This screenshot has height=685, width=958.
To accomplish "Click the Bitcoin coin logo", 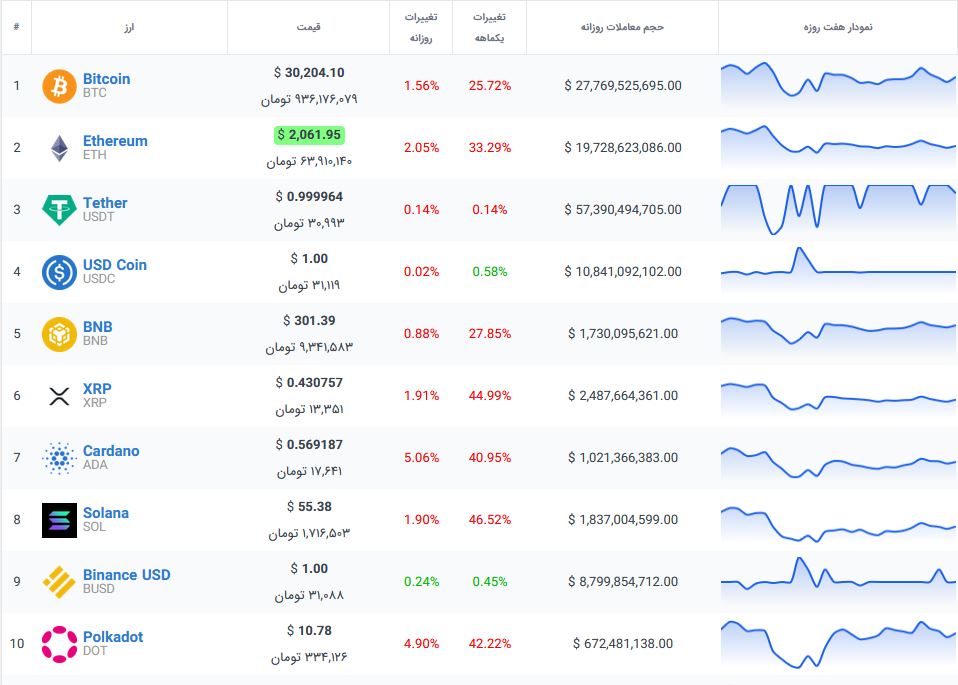I will click(x=59, y=86).
